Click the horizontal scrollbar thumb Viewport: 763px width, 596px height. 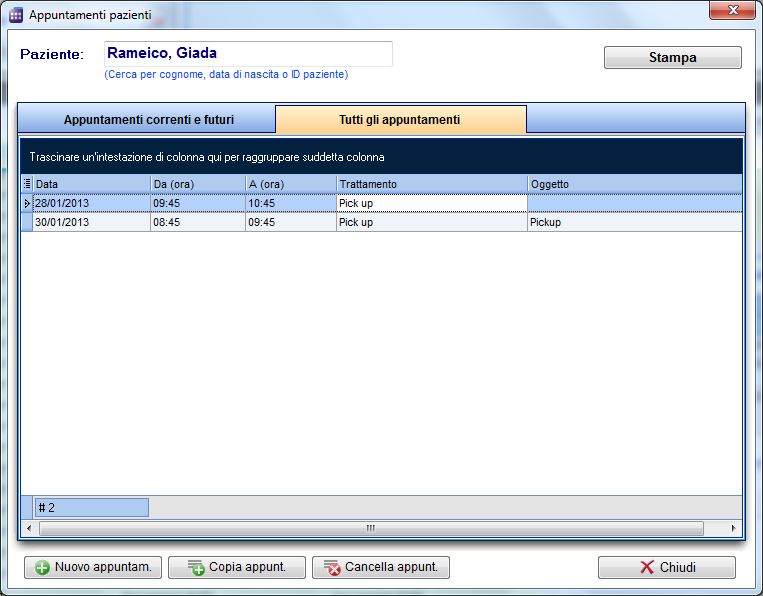tap(371, 528)
